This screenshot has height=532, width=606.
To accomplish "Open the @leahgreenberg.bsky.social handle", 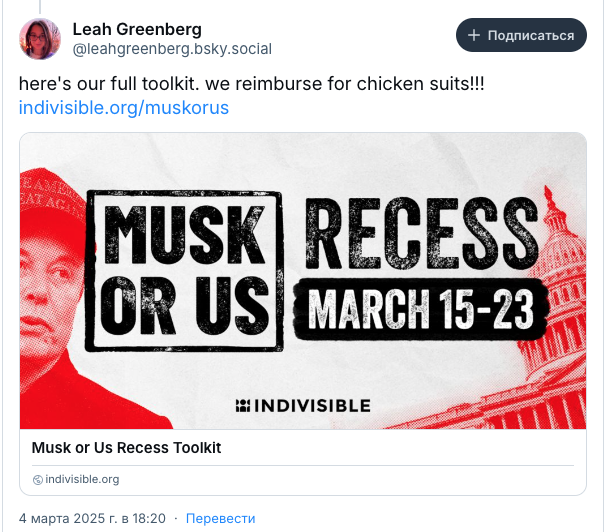I will tap(172, 49).
